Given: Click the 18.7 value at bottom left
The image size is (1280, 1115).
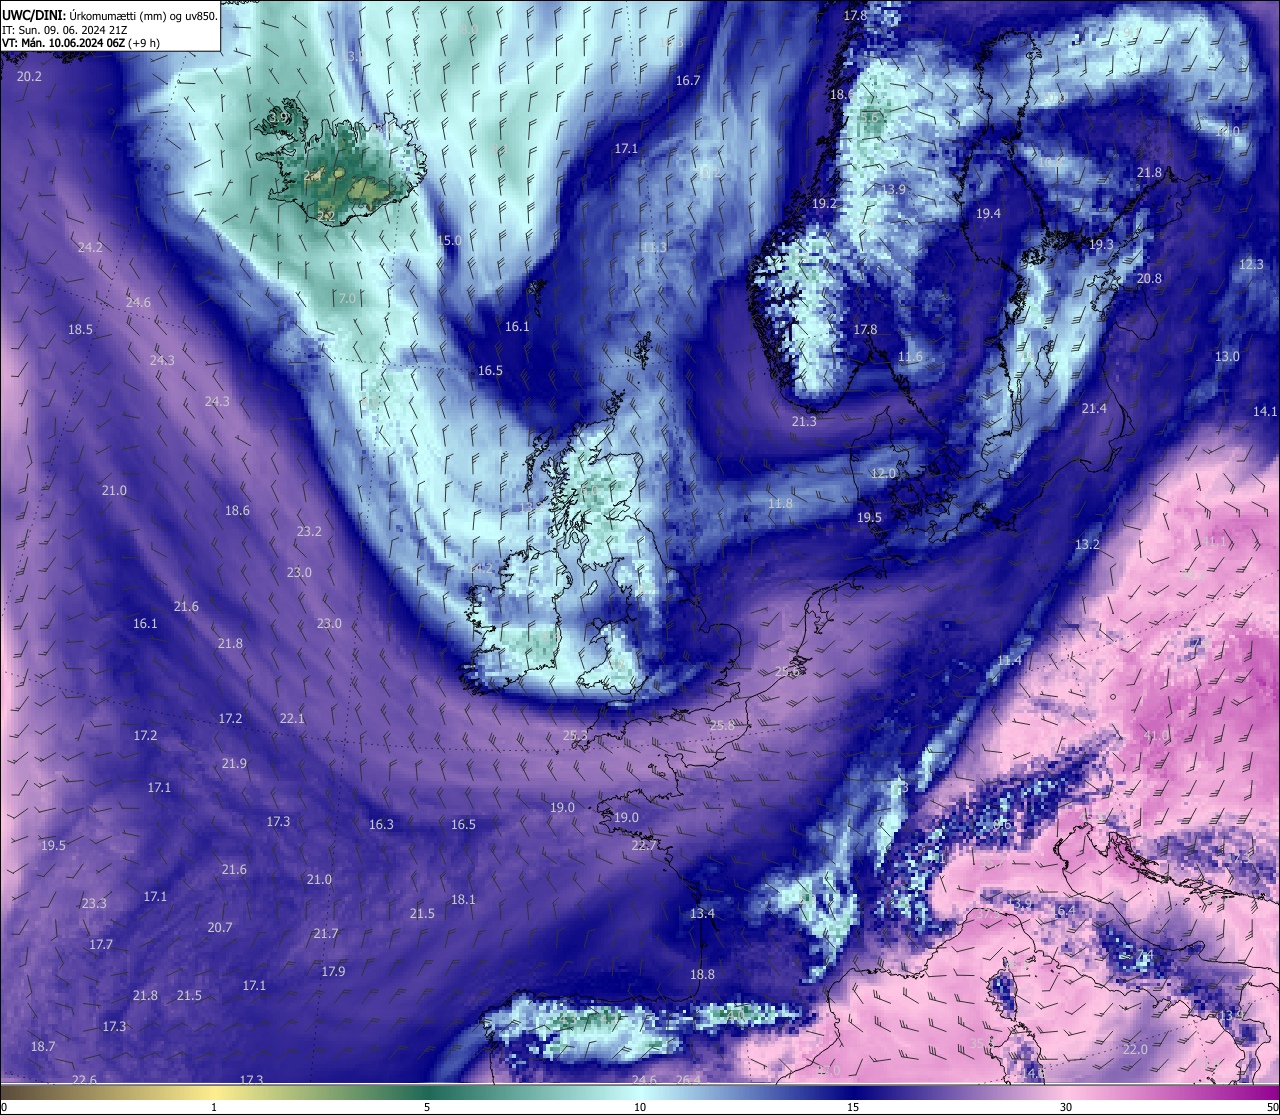Looking at the screenshot, I should (x=43, y=1046).
